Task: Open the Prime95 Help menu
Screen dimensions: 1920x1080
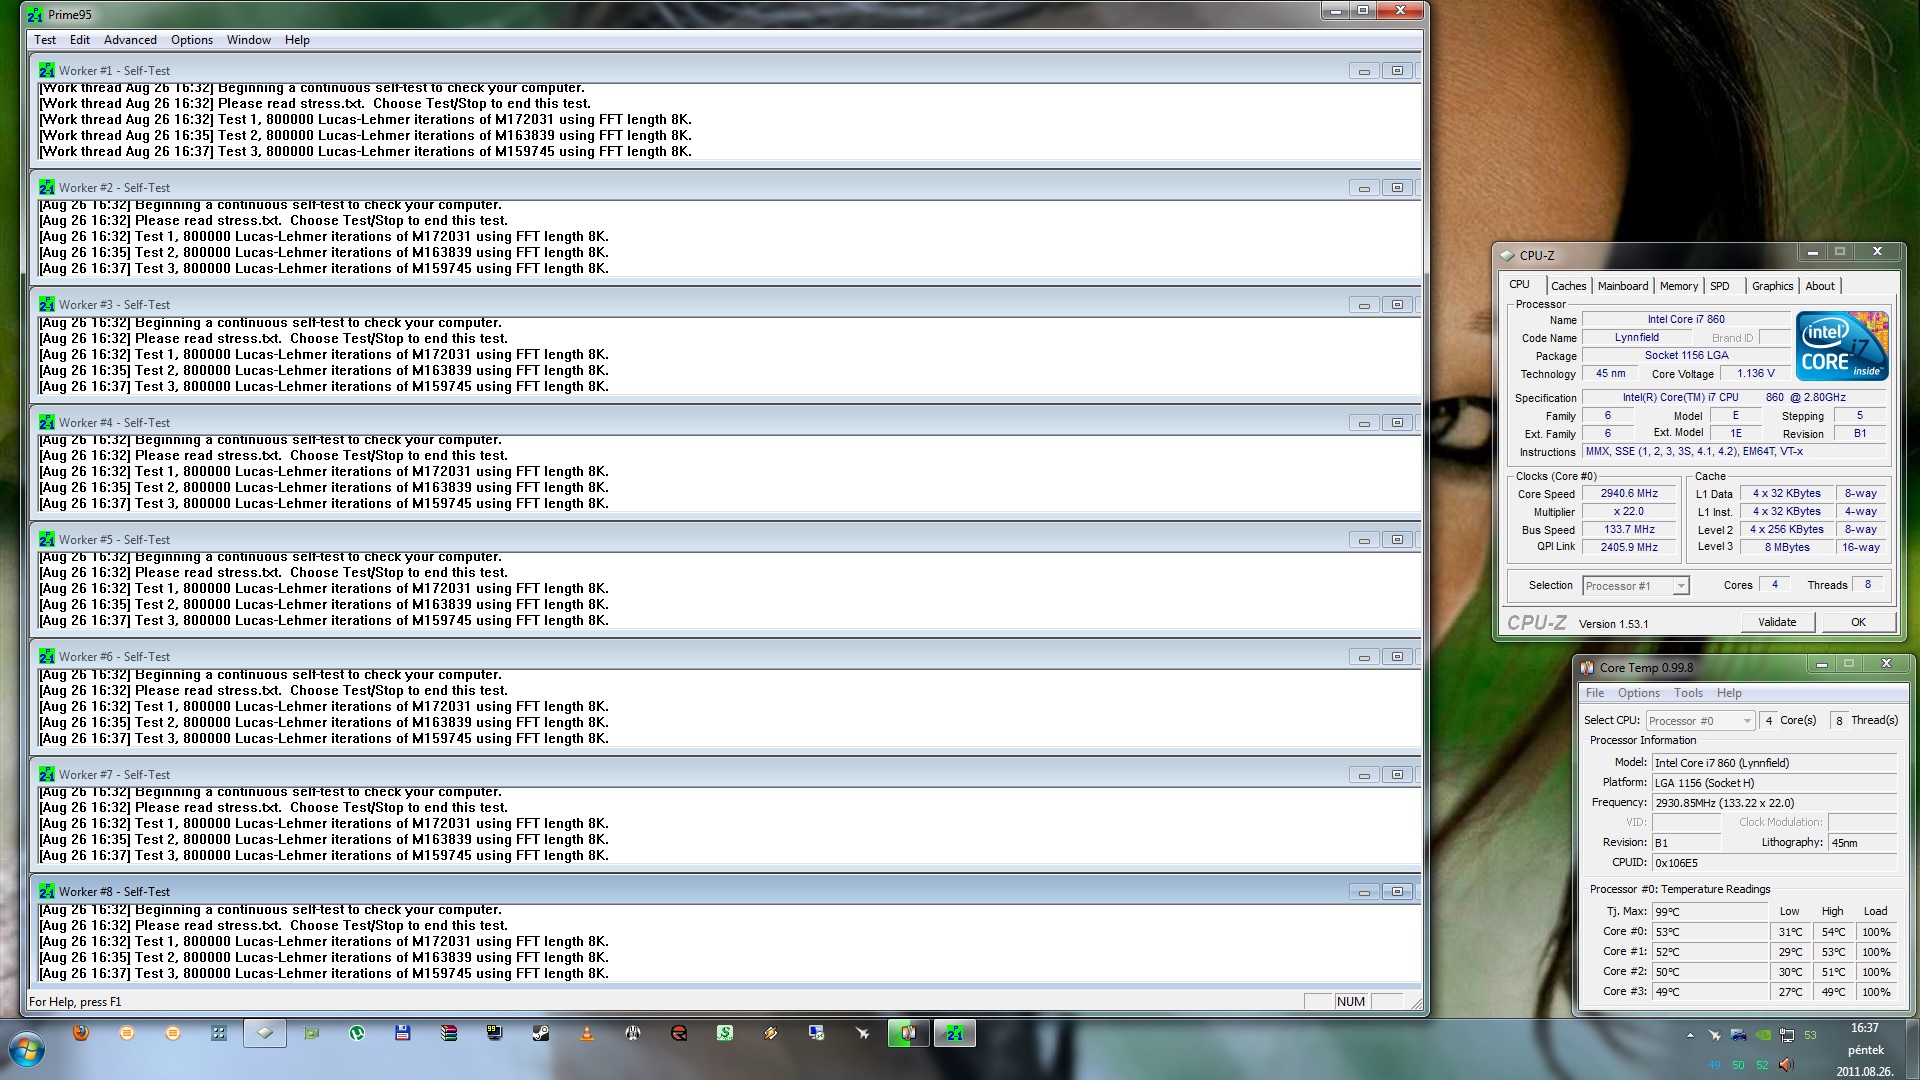Action: click(297, 40)
